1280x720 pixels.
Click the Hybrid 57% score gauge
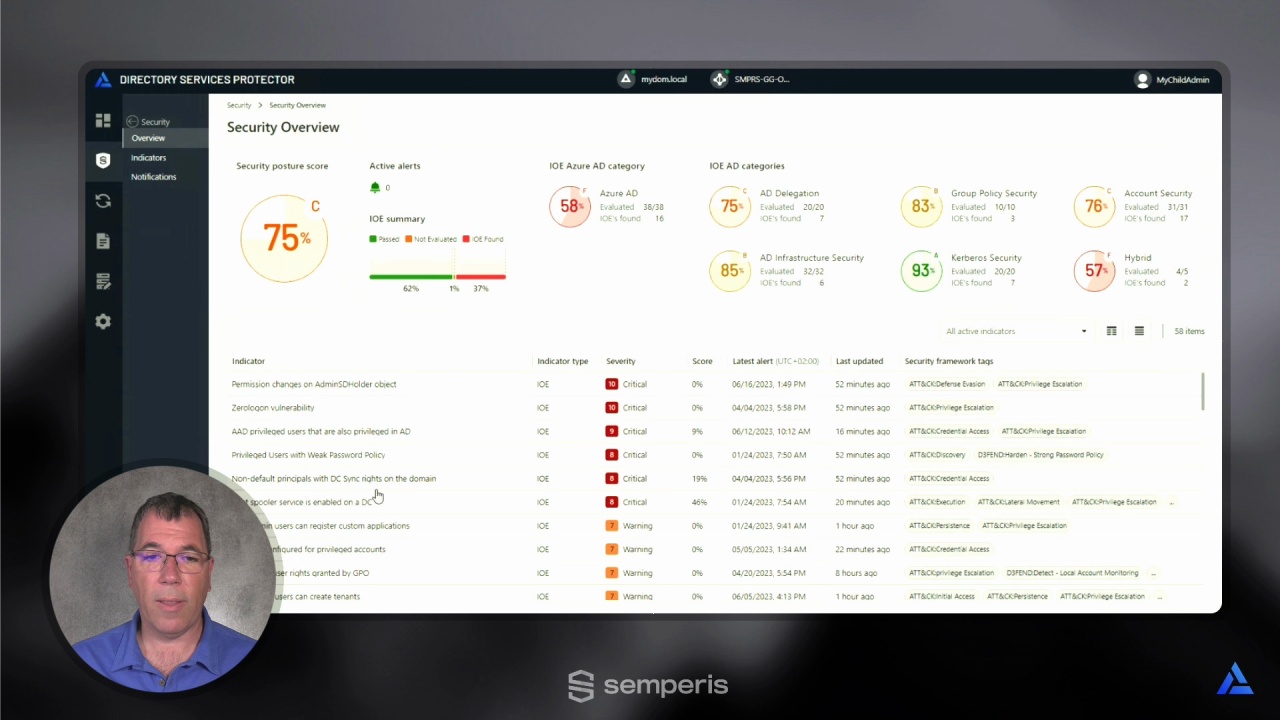click(x=1094, y=270)
